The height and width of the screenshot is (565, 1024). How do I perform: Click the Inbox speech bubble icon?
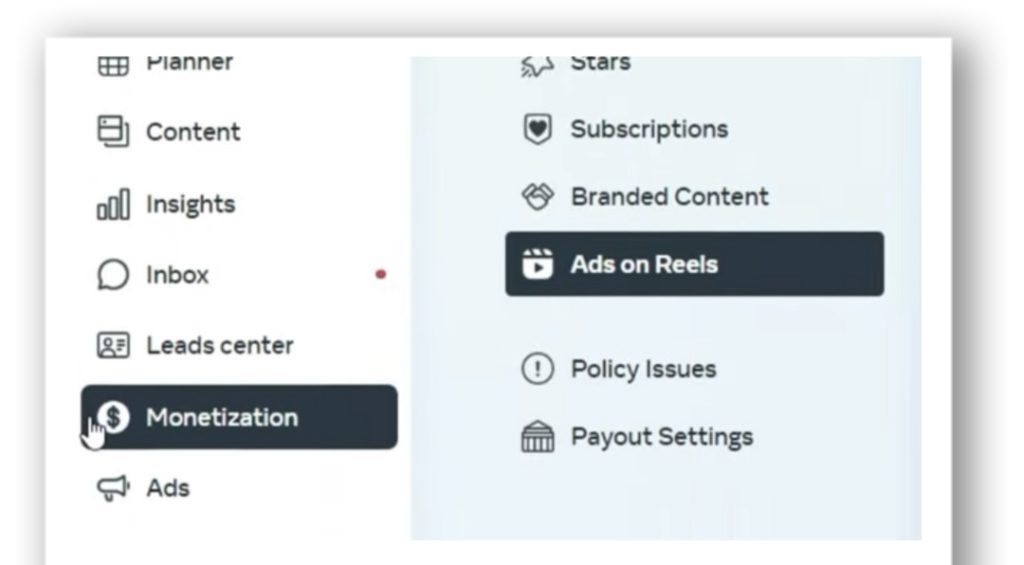point(112,276)
